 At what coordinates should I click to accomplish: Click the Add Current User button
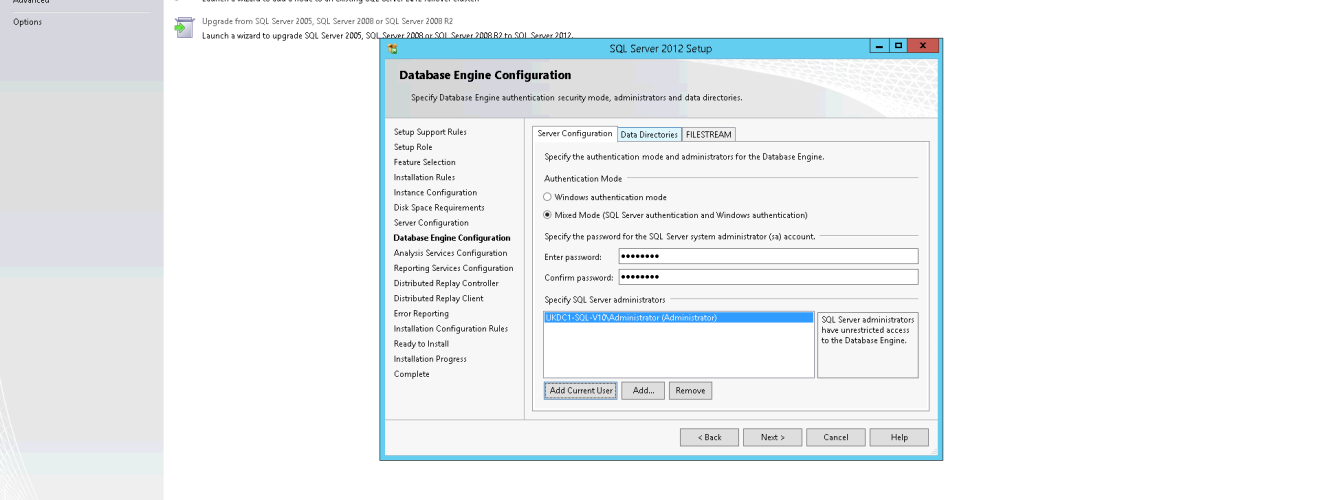(x=580, y=391)
